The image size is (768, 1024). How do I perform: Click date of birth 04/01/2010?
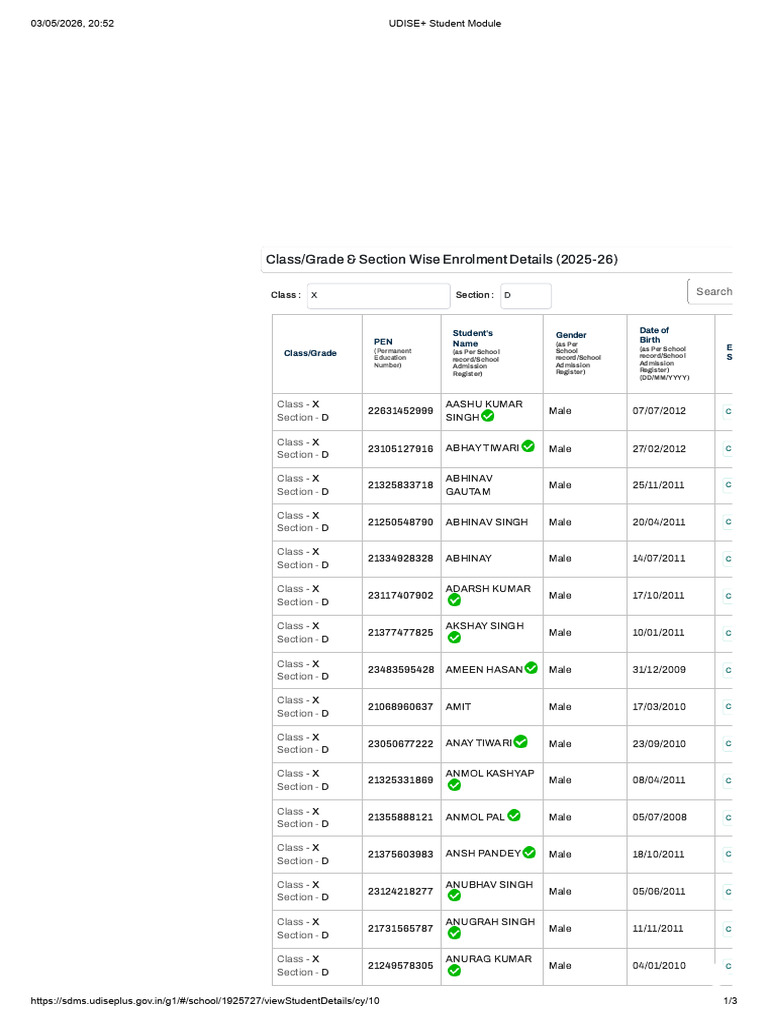point(659,966)
